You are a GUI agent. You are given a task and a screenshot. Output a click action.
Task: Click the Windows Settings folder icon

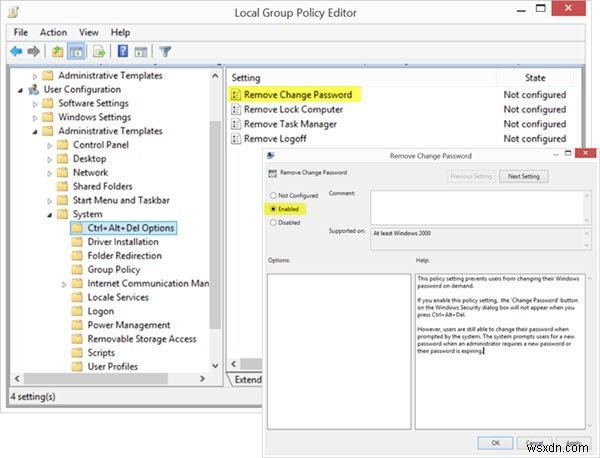[48, 117]
